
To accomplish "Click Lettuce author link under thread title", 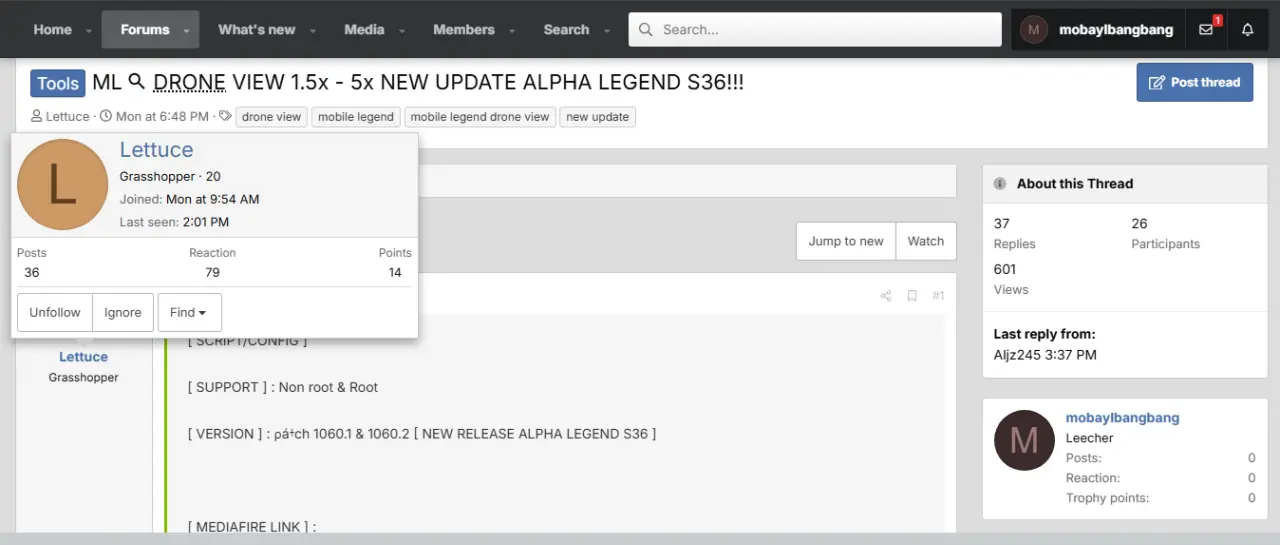I will tap(67, 117).
